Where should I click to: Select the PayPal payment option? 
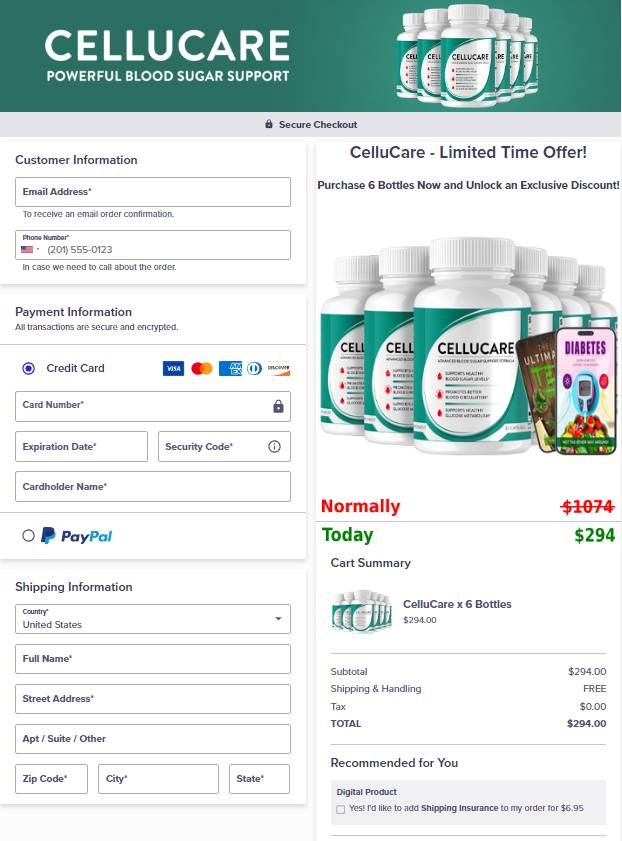(28, 535)
